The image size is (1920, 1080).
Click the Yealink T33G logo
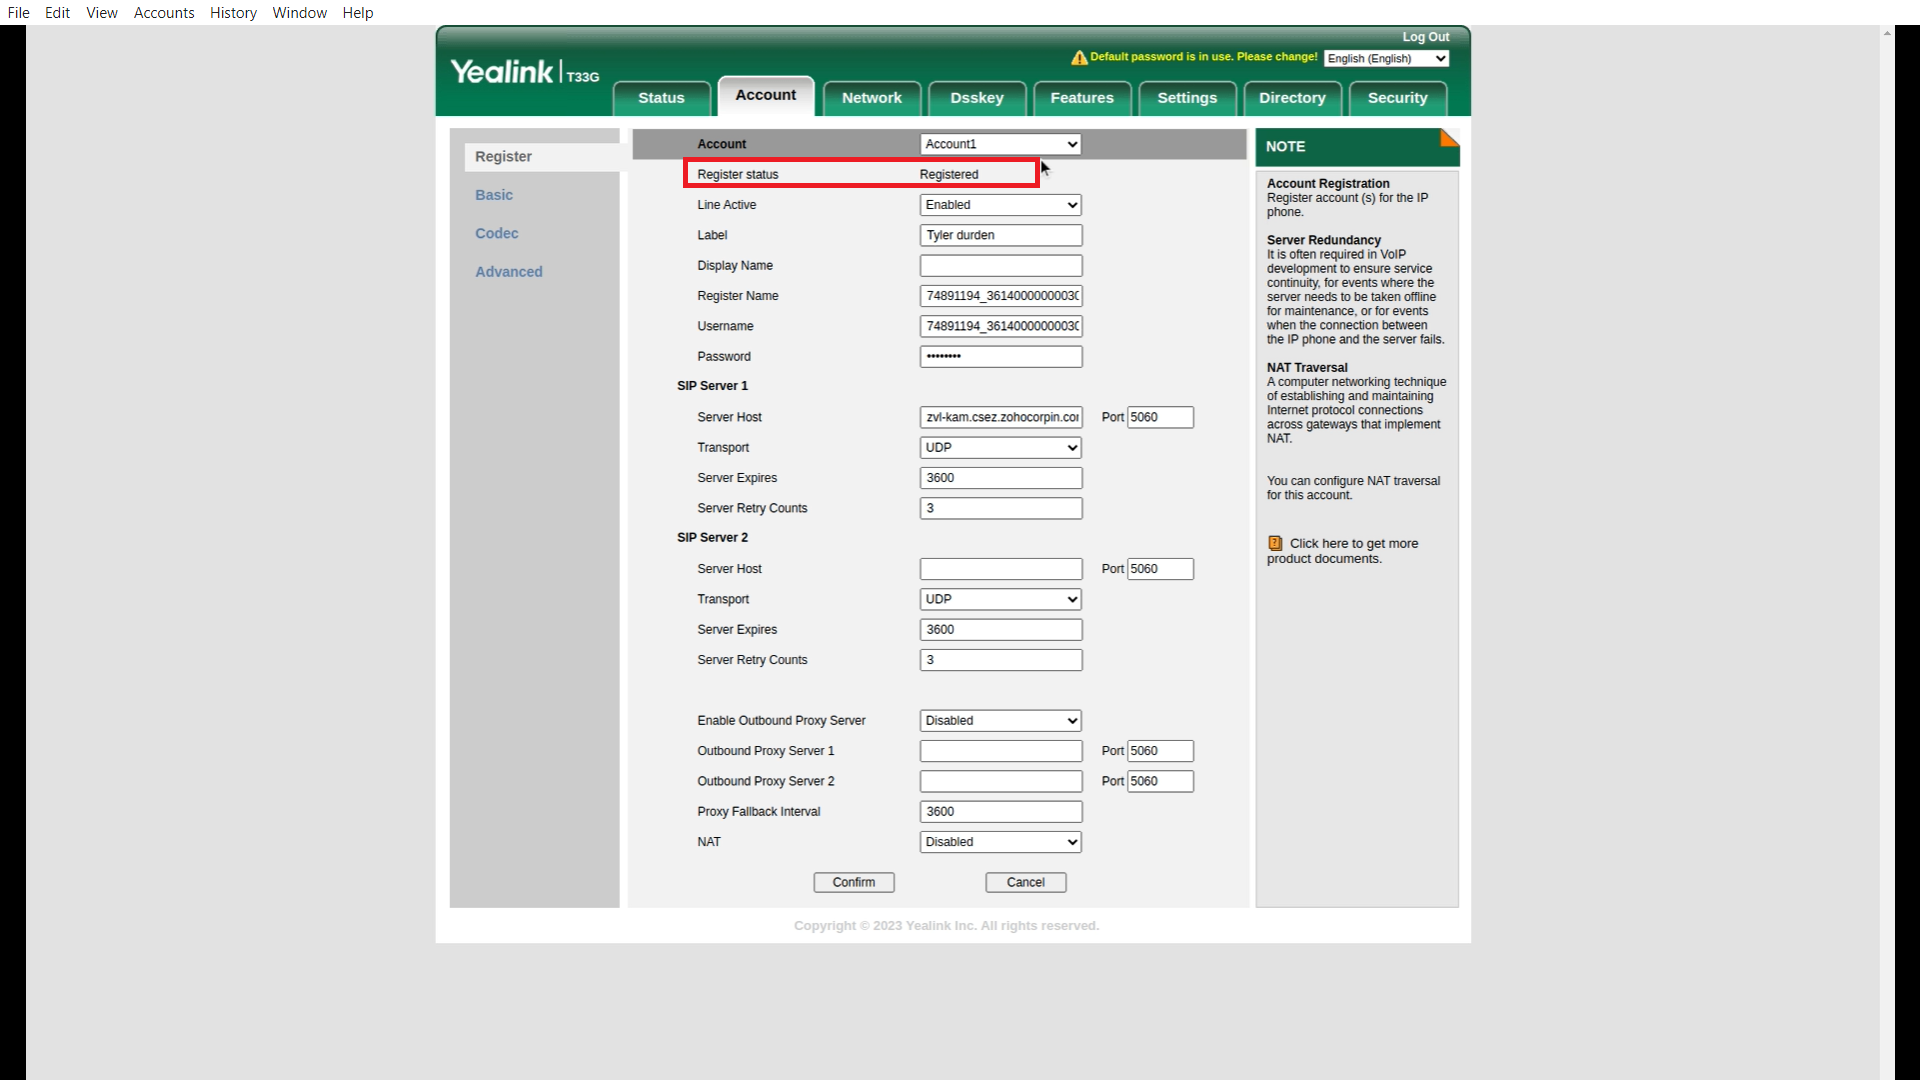pyautogui.click(x=524, y=72)
